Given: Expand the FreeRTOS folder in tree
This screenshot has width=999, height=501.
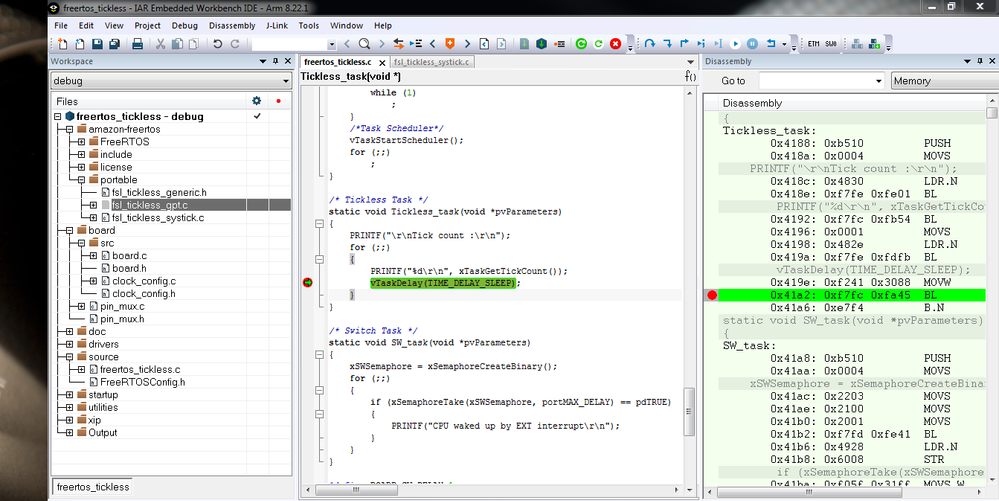Looking at the screenshot, I should [x=81, y=142].
